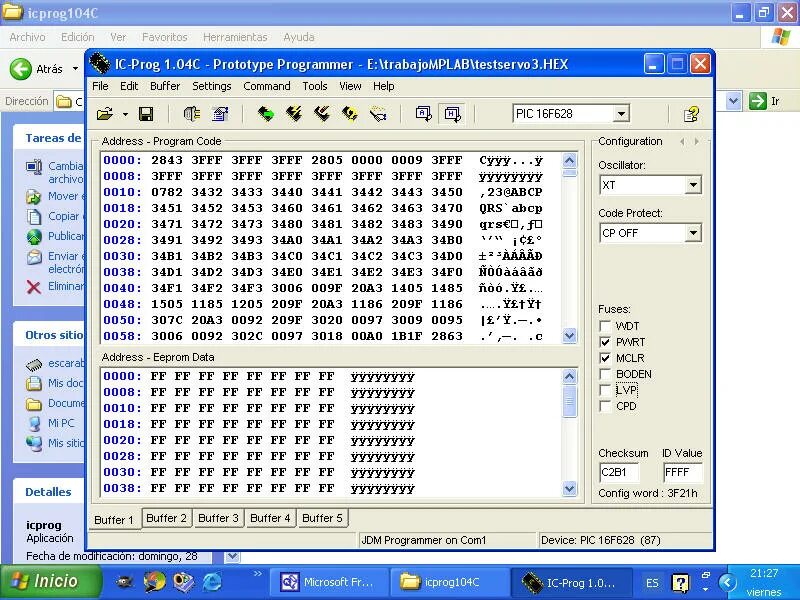Open Internet Explorer from quick launch
This screenshot has height=600, width=800.
tap(212, 582)
